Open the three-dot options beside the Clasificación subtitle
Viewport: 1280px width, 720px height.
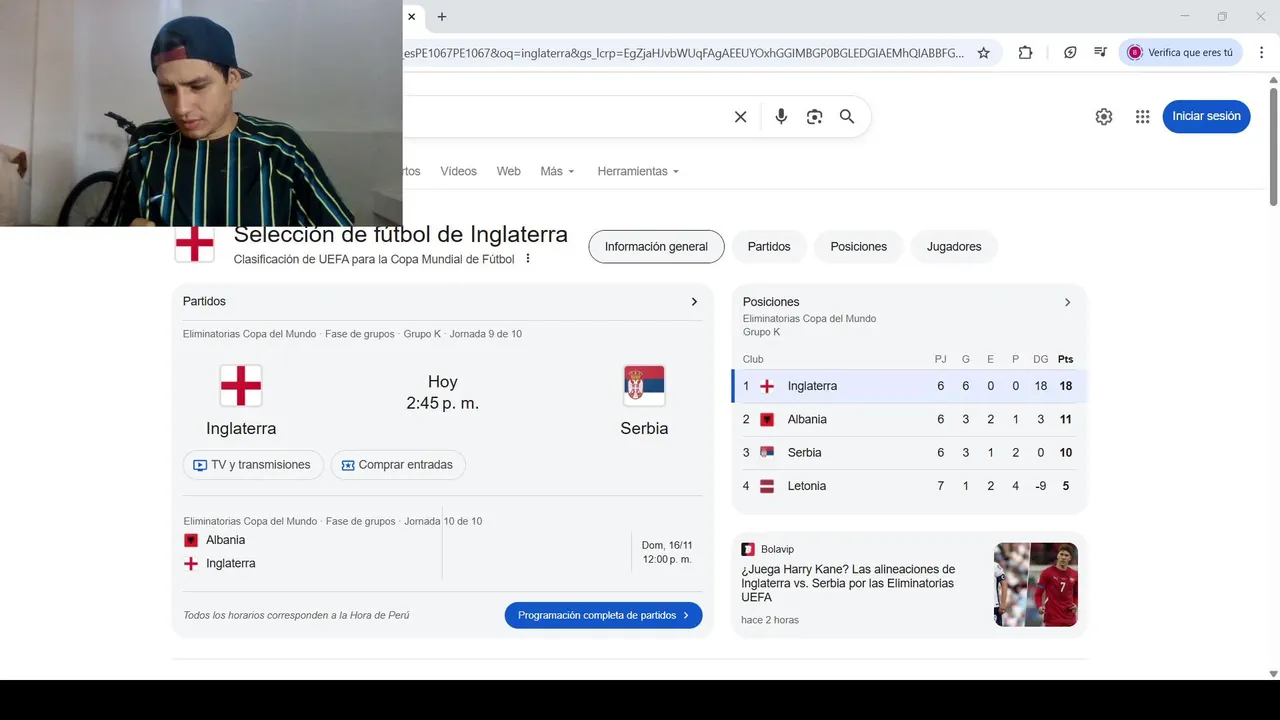point(528,259)
